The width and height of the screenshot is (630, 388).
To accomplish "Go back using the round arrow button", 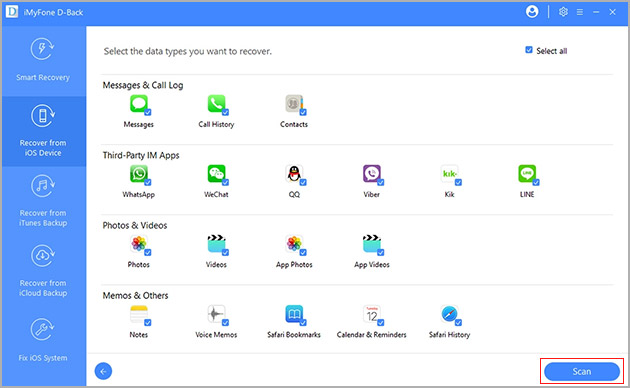I will coord(103,371).
